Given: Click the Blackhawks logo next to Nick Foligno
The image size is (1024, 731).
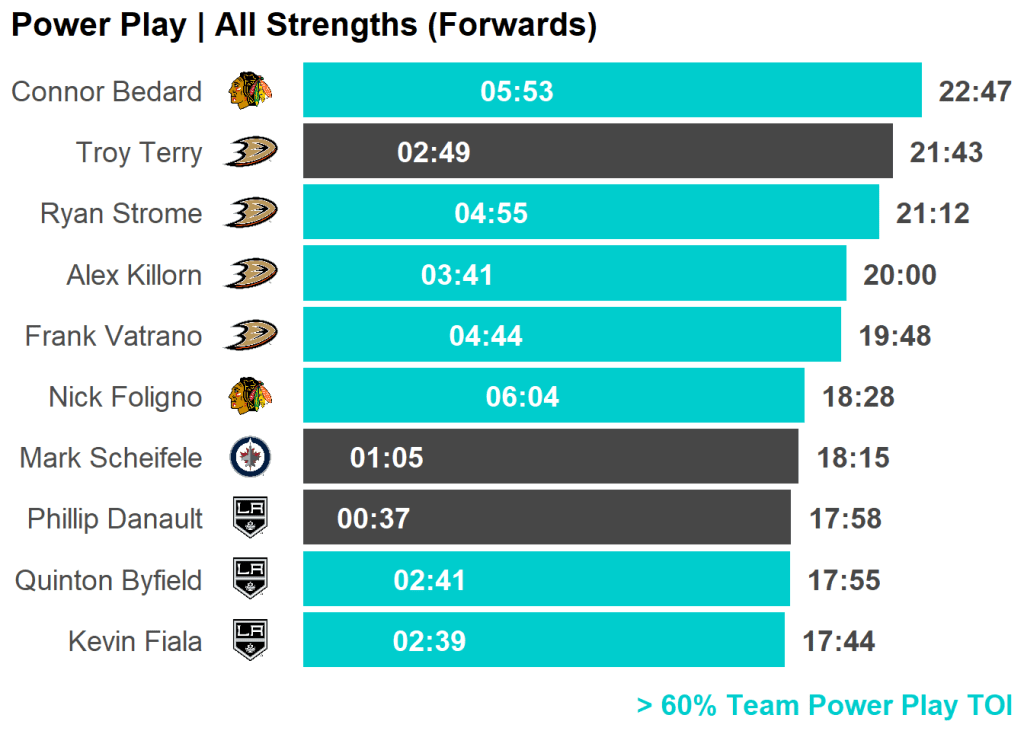Looking at the screenshot, I should click(250, 397).
